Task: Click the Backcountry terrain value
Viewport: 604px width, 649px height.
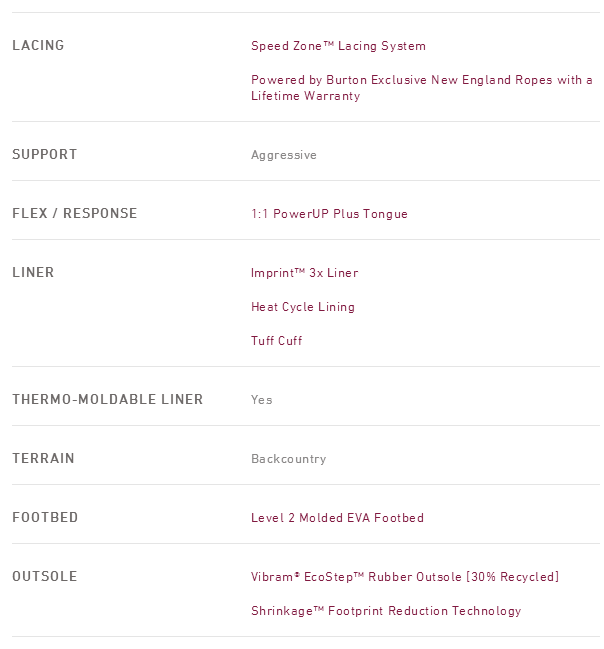Action: [x=288, y=459]
